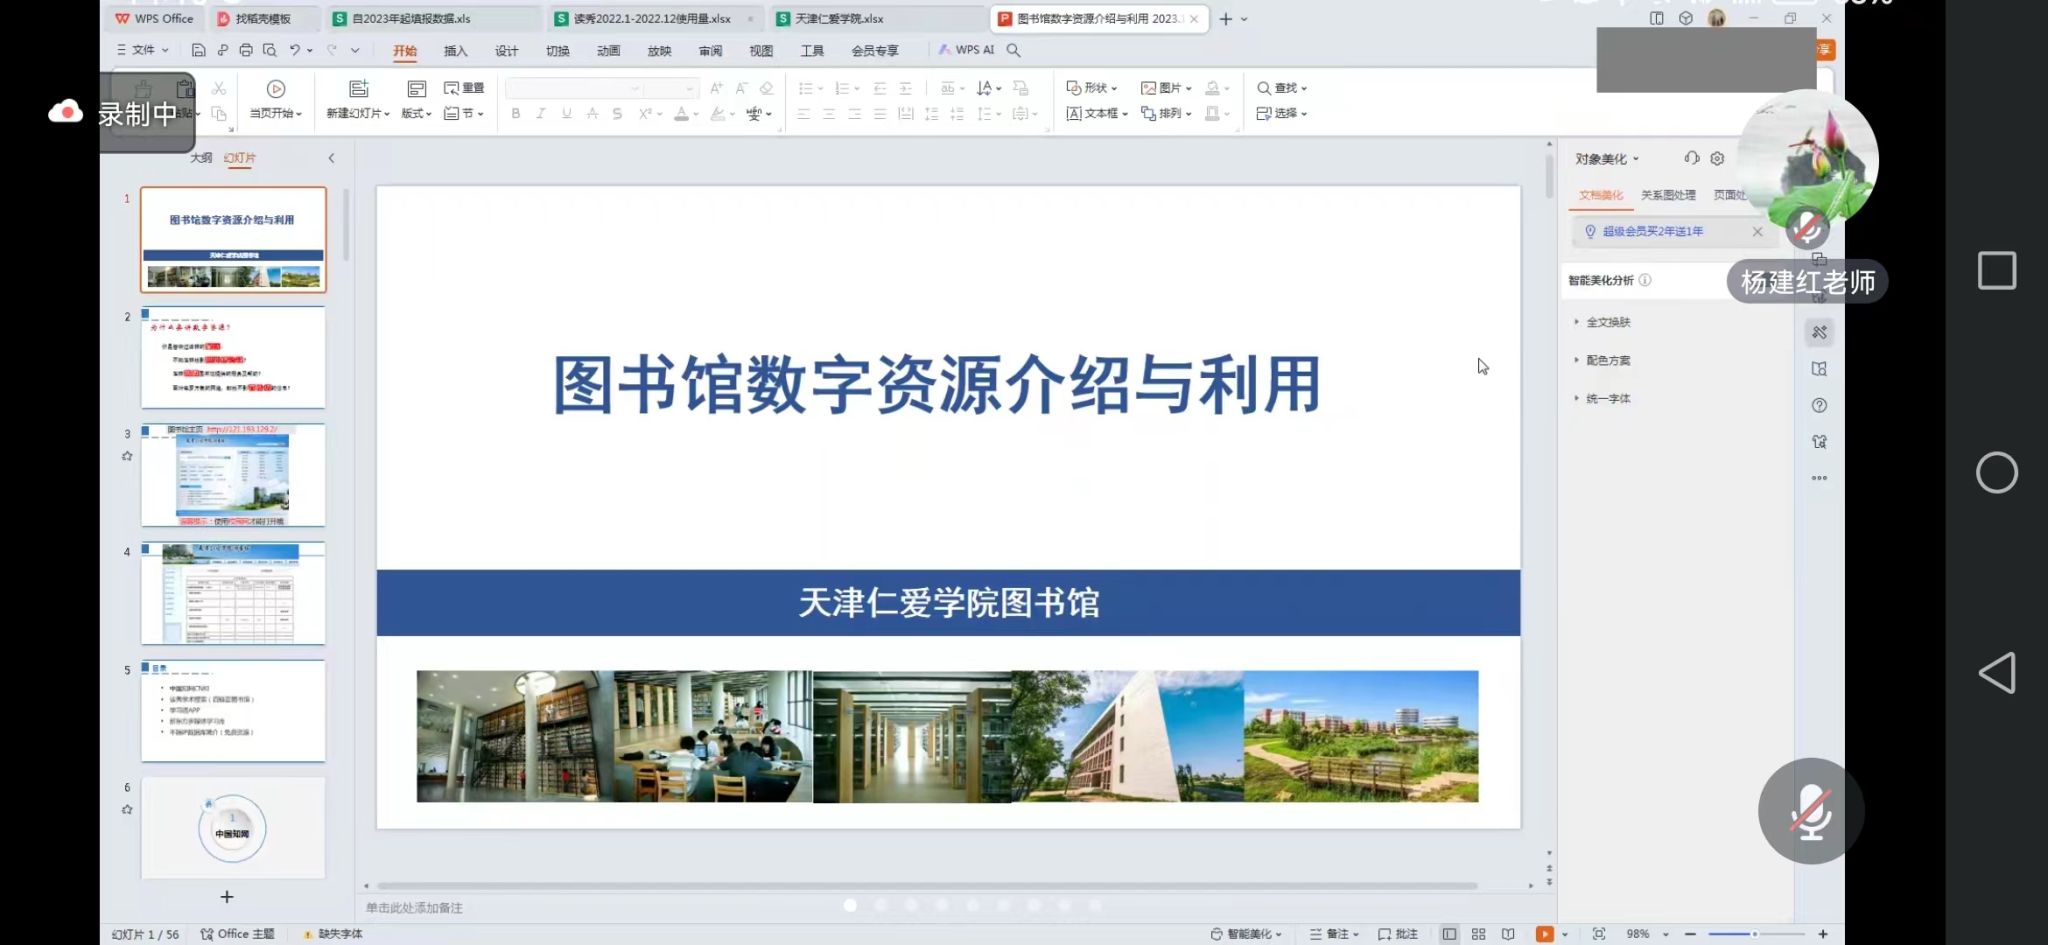Viewport: 2048px width, 945px height.
Task: Expand the 配色方案 section
Action: click(1603, 360)
